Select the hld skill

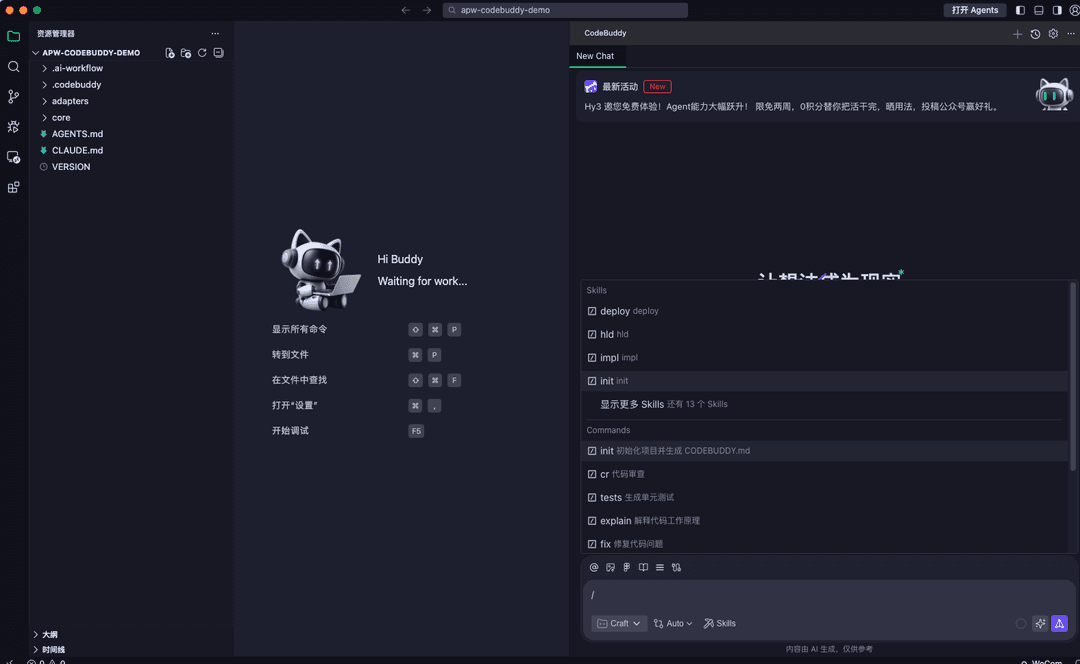pyautogui.click(x=824, y=334)
